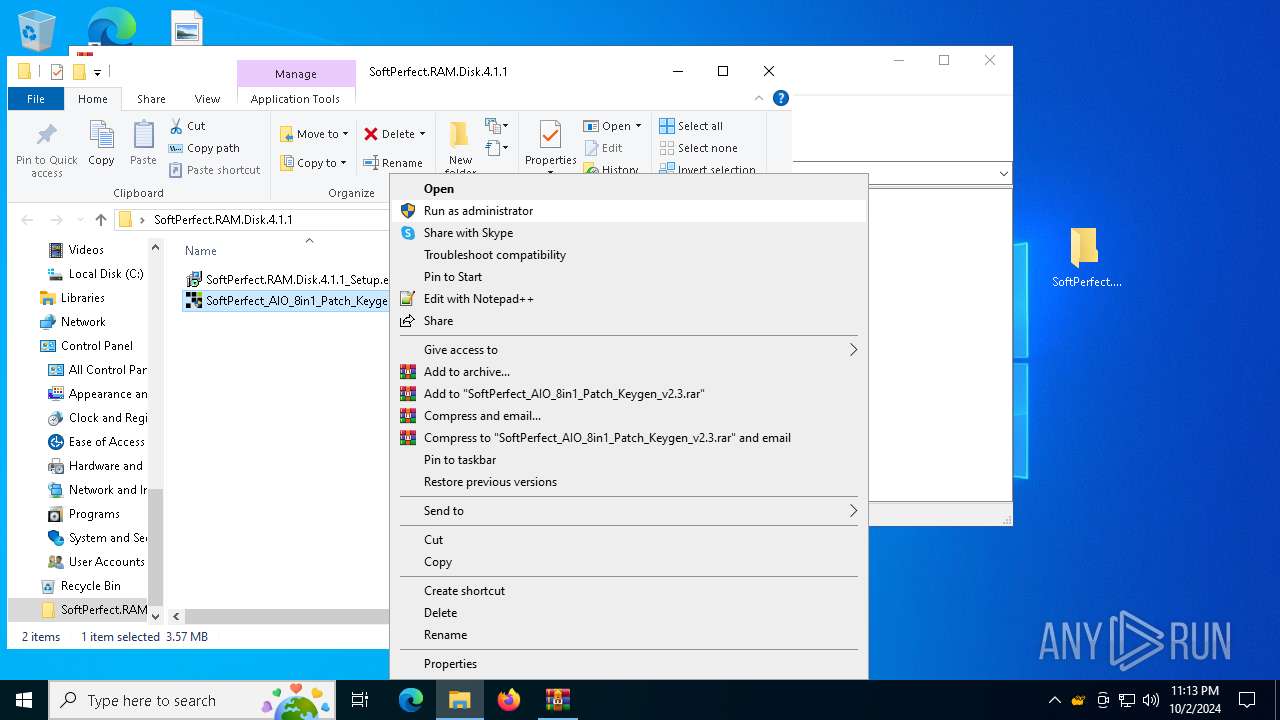Click the Rename ribbon button

click(393, 163)
